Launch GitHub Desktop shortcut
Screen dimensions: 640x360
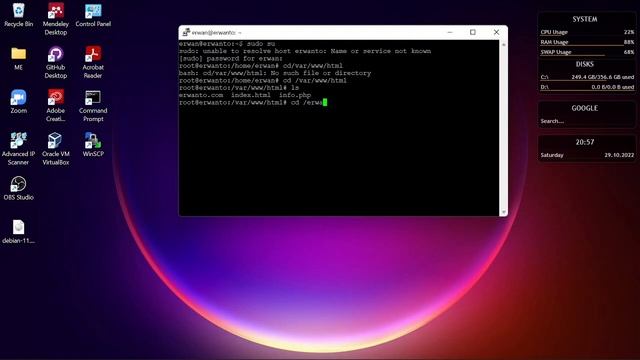56,62
